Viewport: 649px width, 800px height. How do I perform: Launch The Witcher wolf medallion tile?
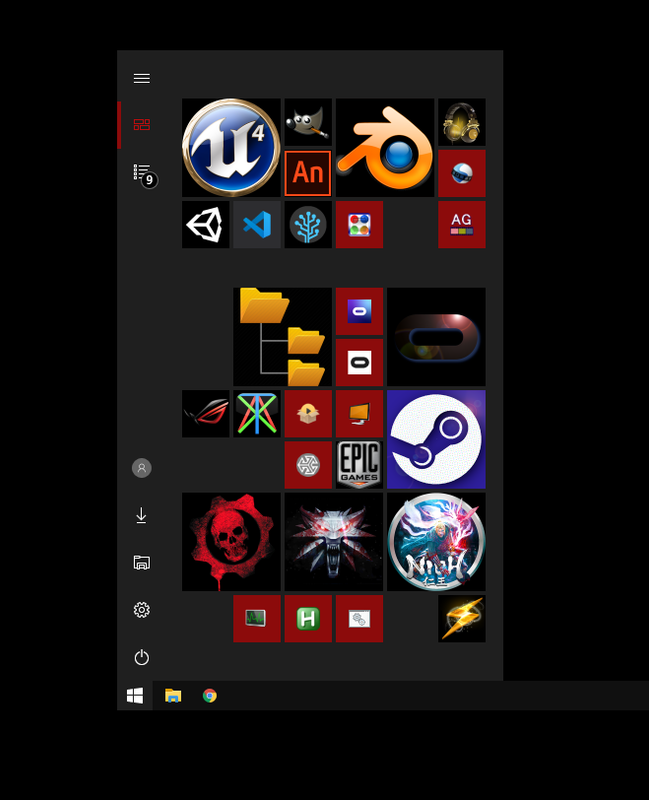(334, 542)
